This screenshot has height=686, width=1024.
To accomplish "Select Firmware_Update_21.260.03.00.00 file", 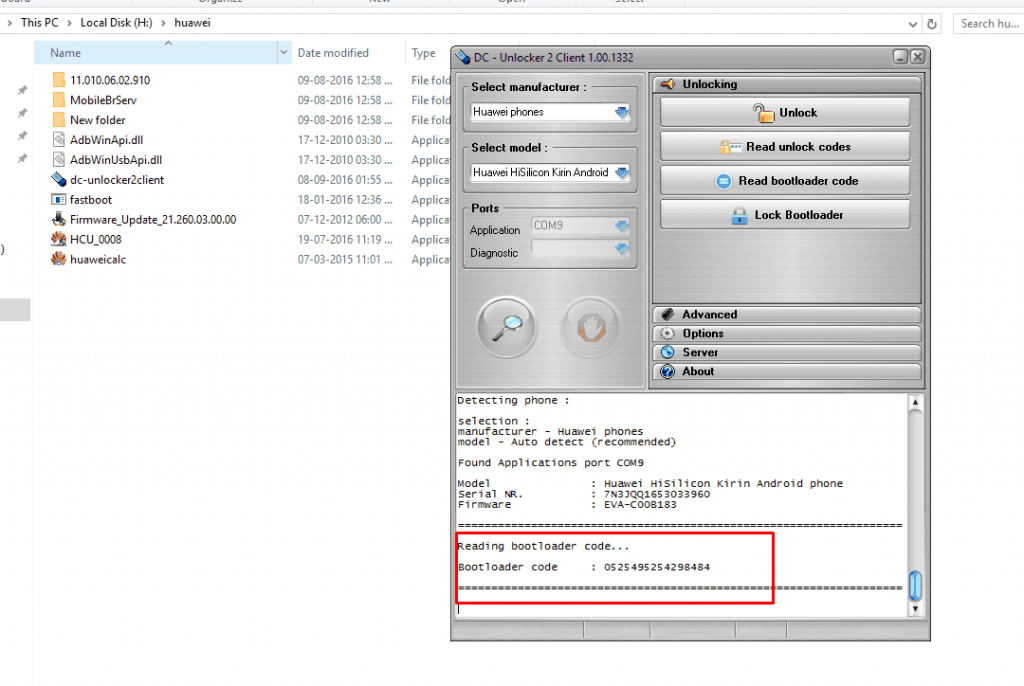I will [x=153, y=220].
